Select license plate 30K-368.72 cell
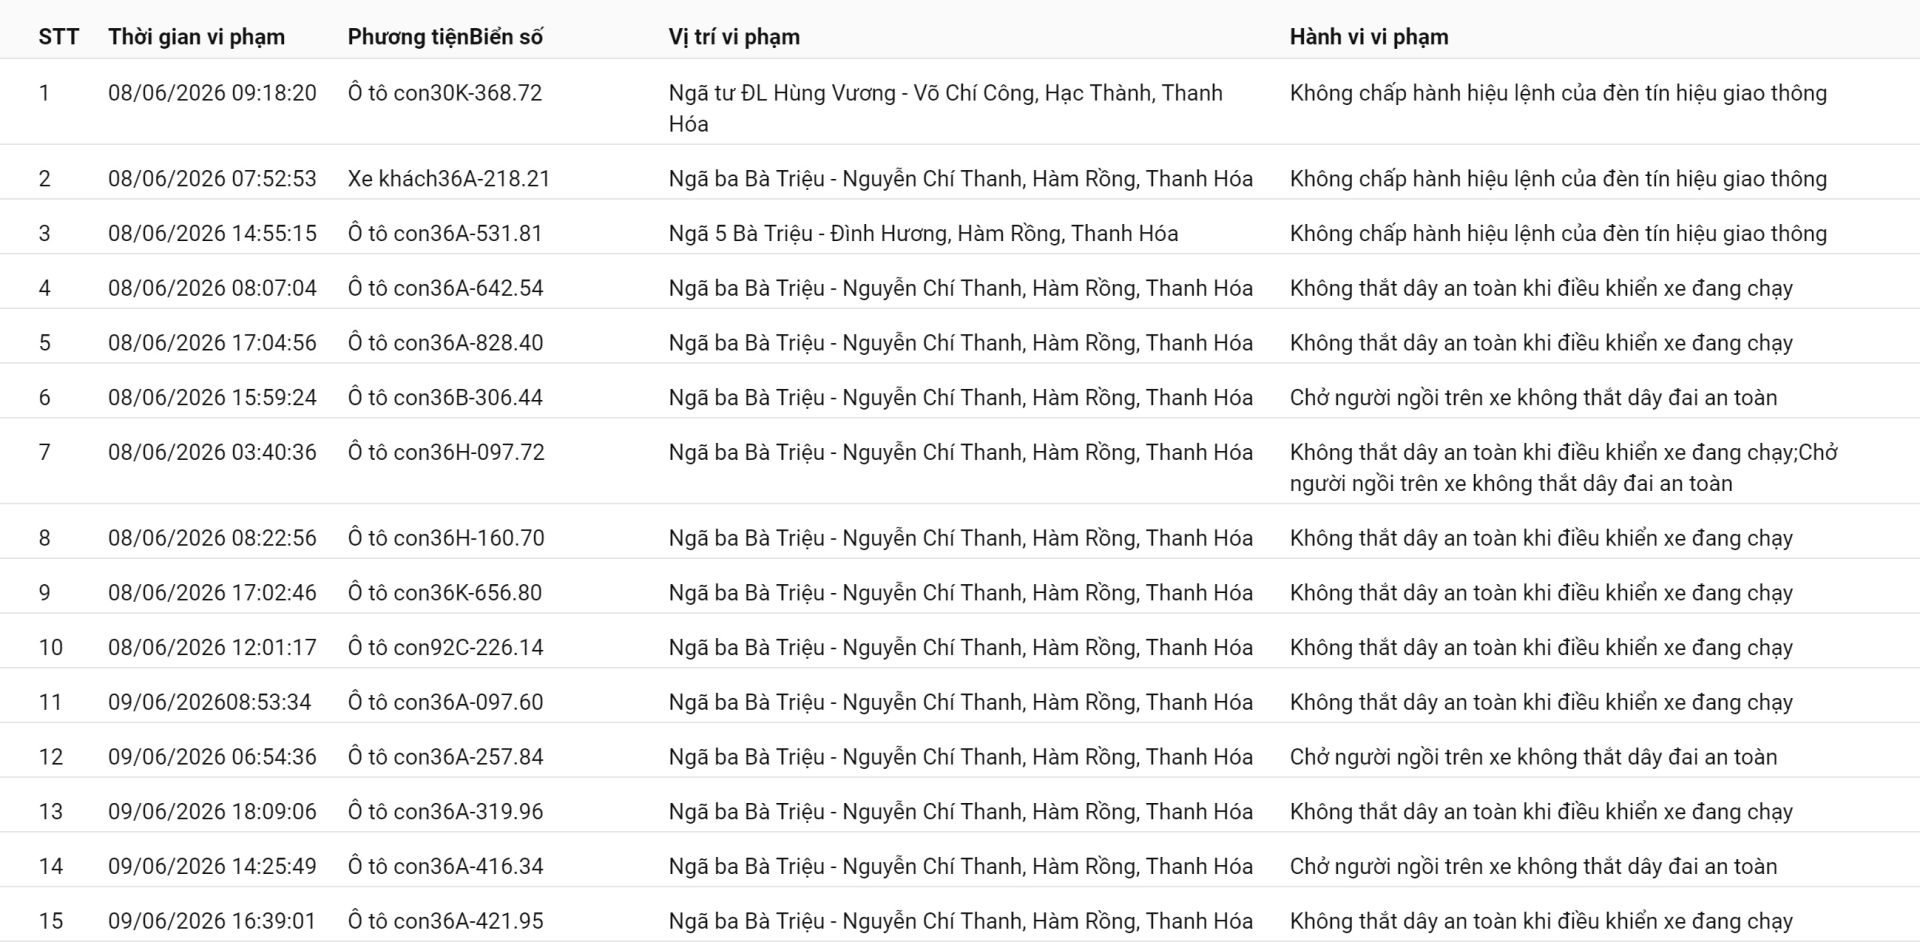1920x942 pixels. click(445, 93)
